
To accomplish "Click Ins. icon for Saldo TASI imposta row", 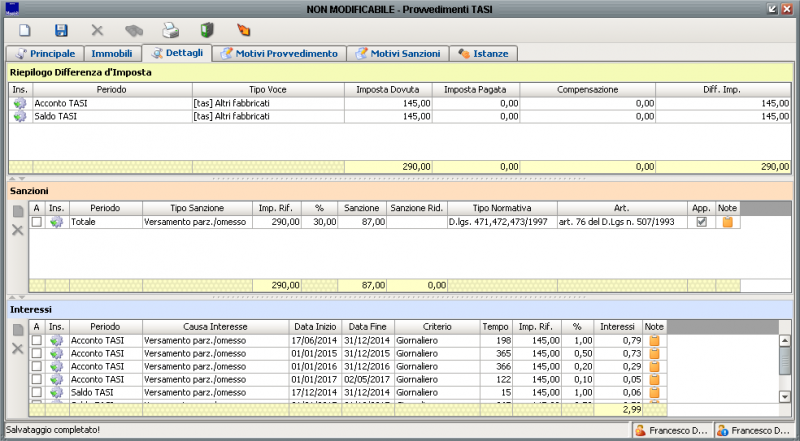I will [x=20, y=116].
